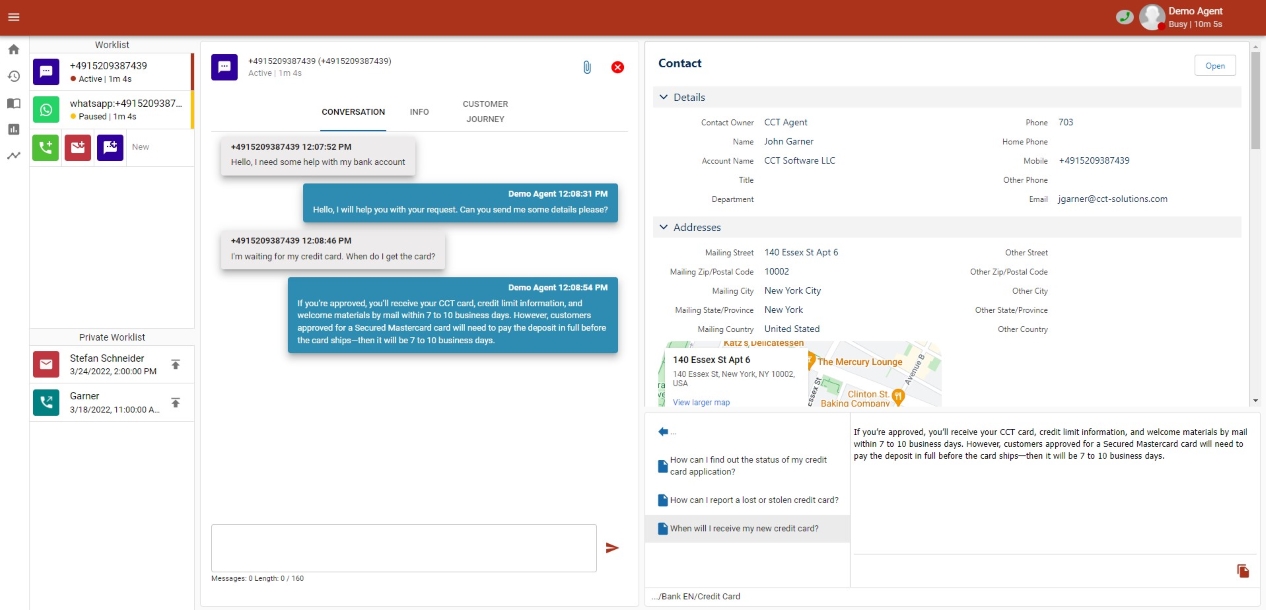Screen dimensions: 1266x610
Task: Start a new email with red icon
Action: [x=77, y=147]
